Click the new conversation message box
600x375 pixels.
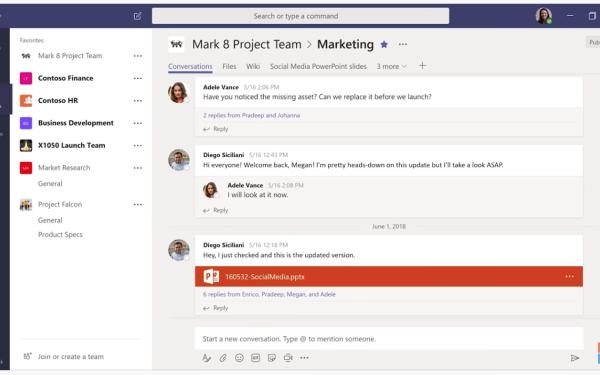(x=389, y=339)
